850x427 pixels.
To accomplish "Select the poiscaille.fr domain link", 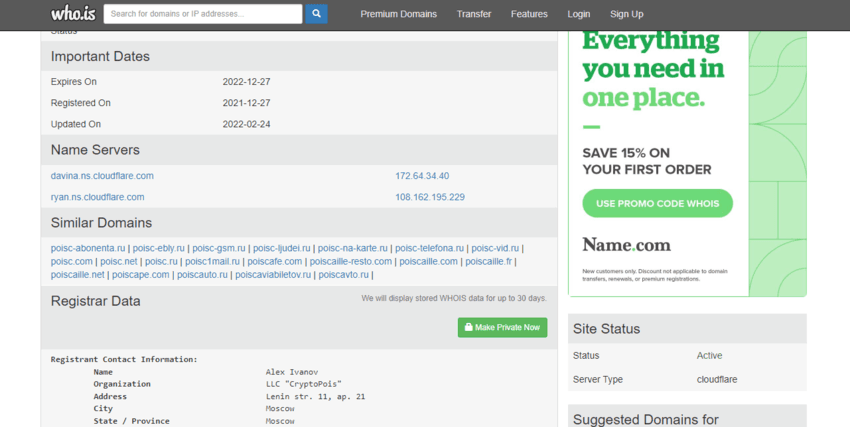I will [x=489, y=261].
